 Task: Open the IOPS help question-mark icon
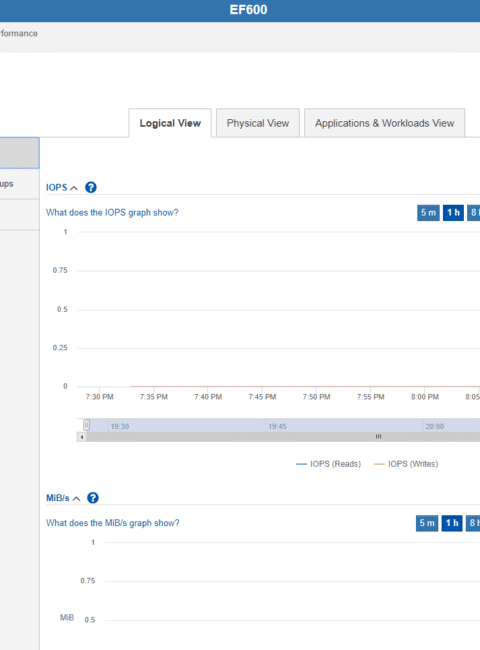pos(91,187)
